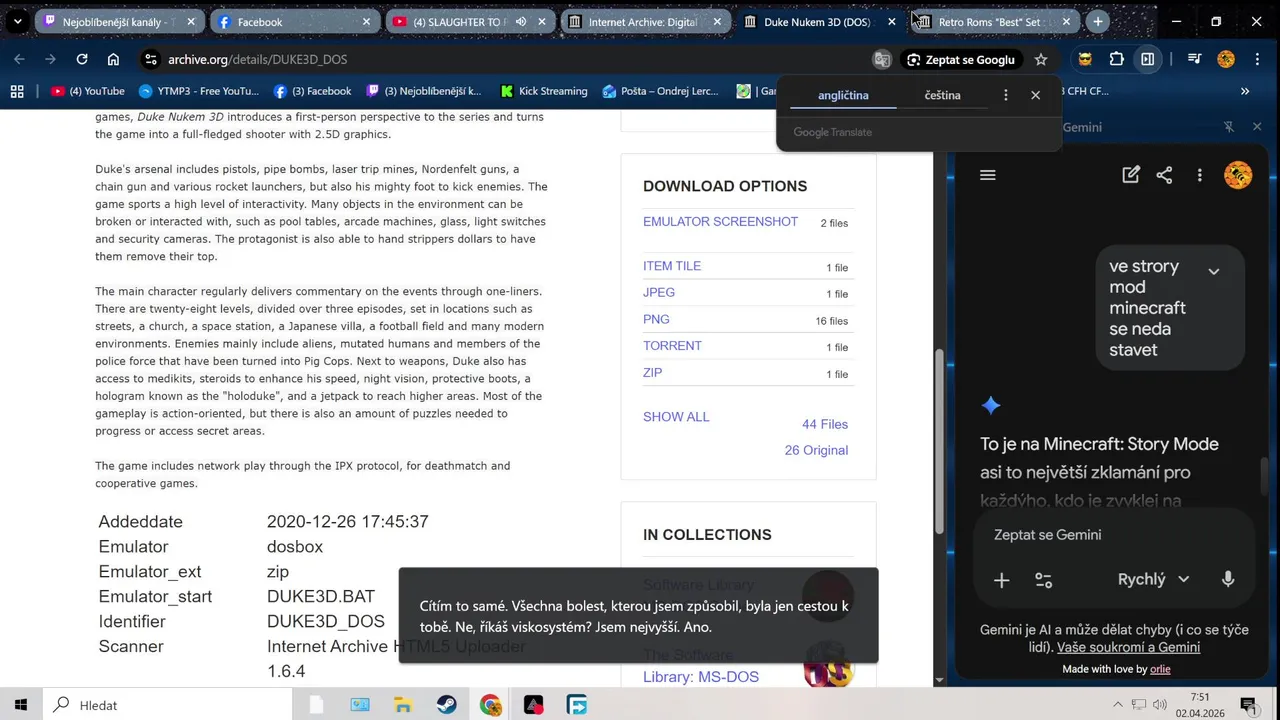
Task: Click the browser back arrow
Action: click(x=19, y=60)
